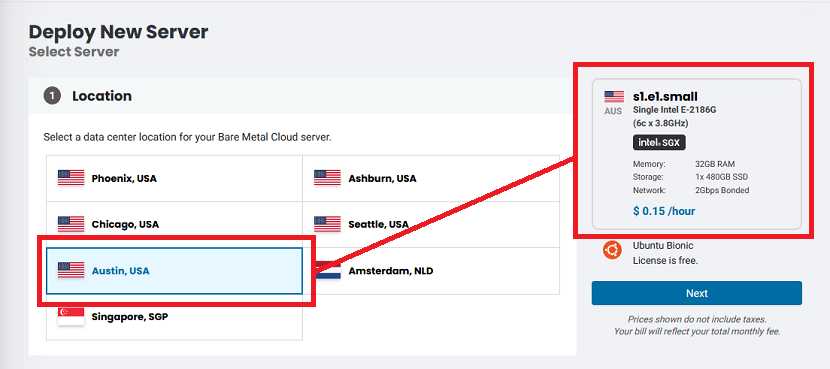
Task: Click the $ 0.15 /hour price
Action: click(x=664, y=211)
